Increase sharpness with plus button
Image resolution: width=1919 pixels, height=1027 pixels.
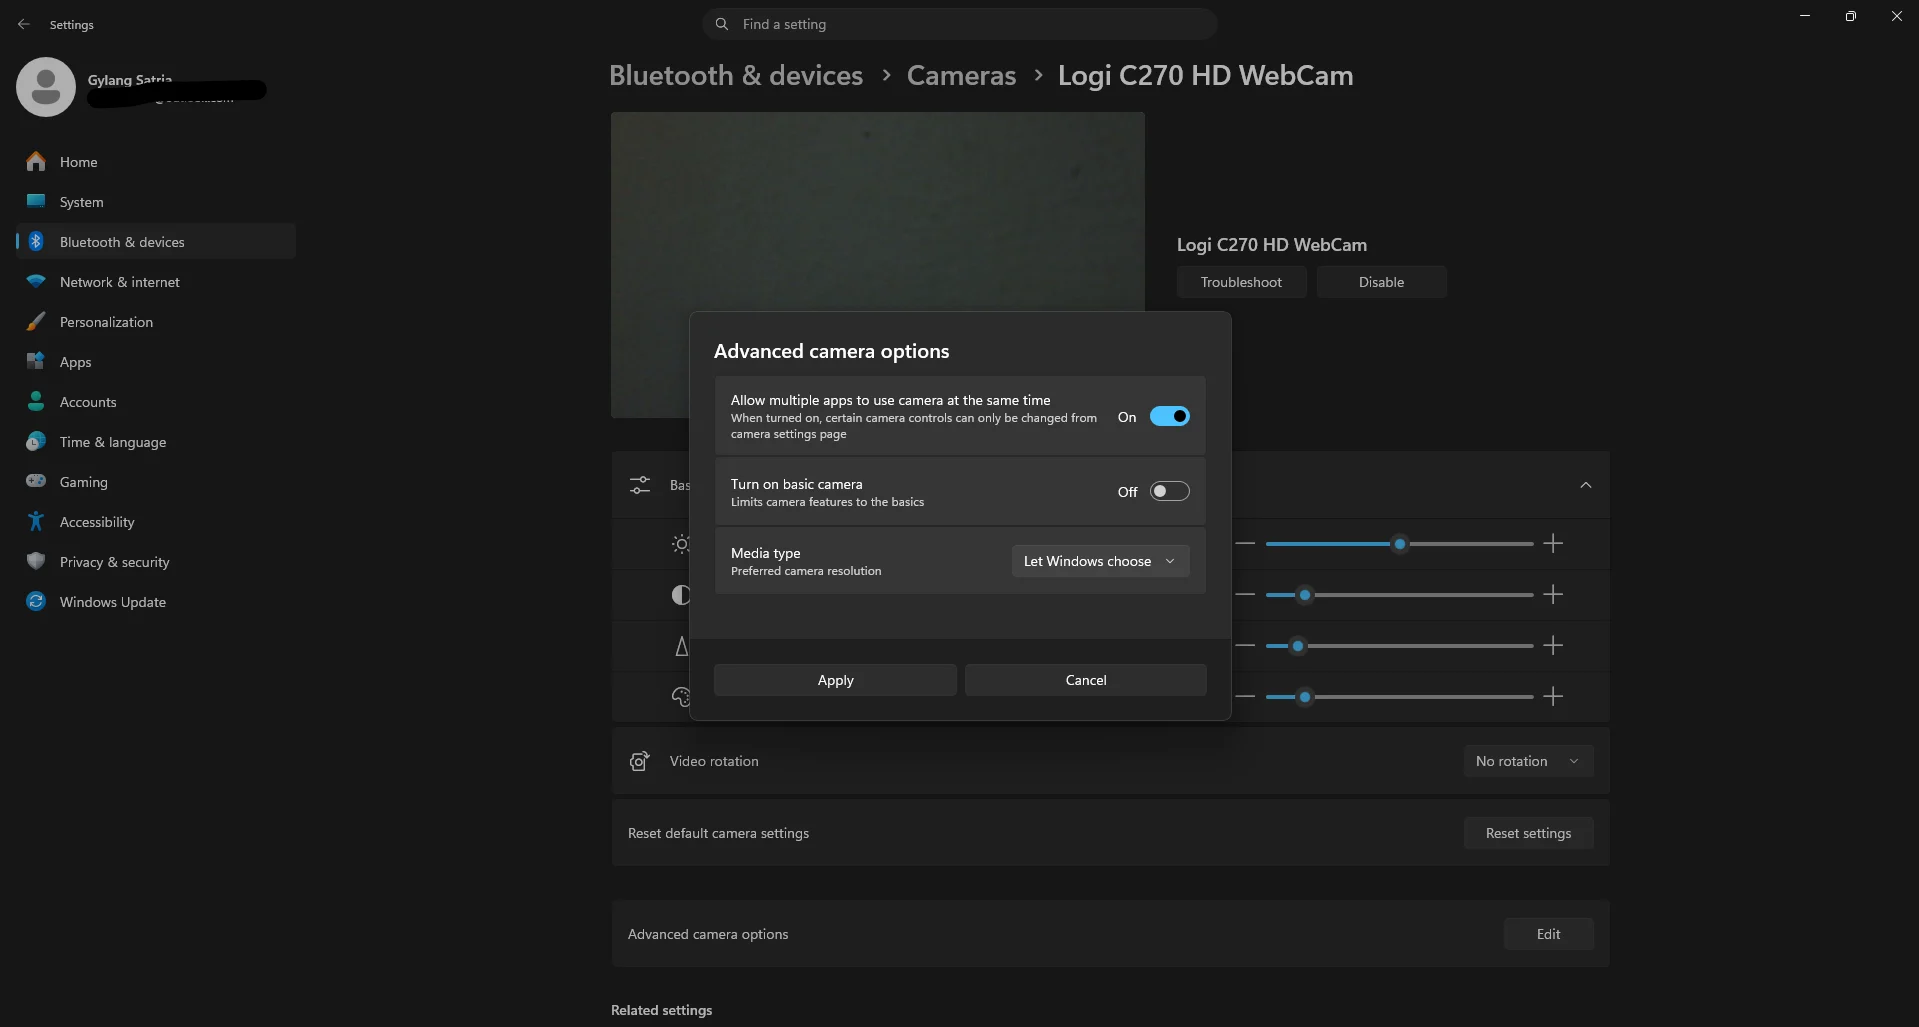point(1553,646)
